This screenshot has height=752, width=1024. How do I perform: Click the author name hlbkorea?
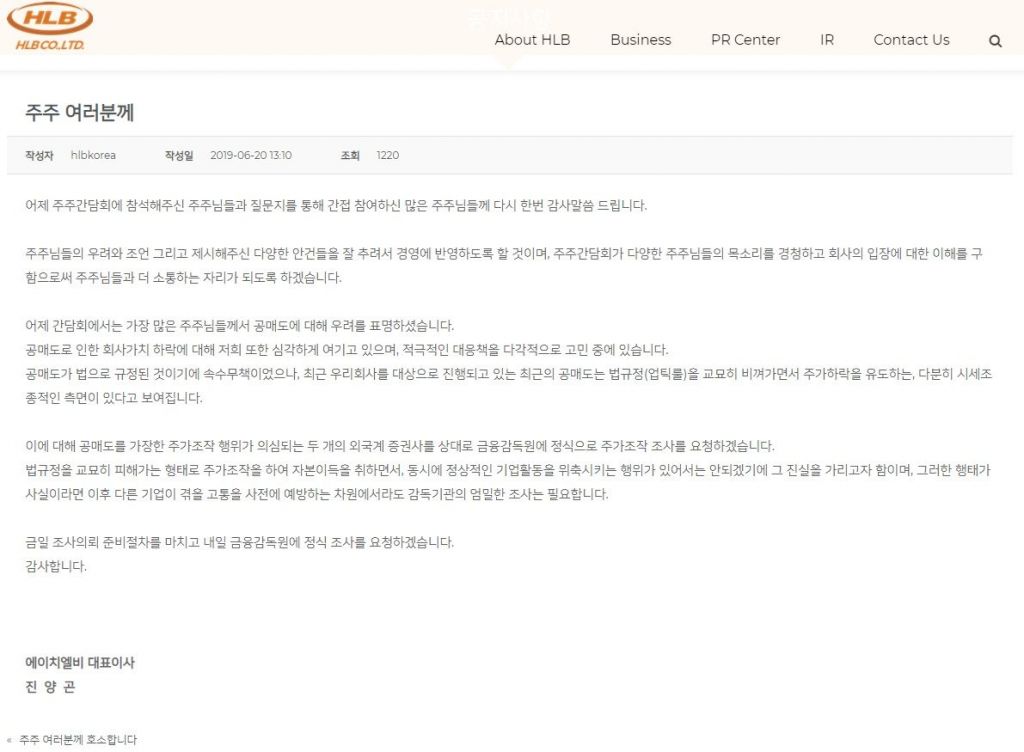coord(93,155)
